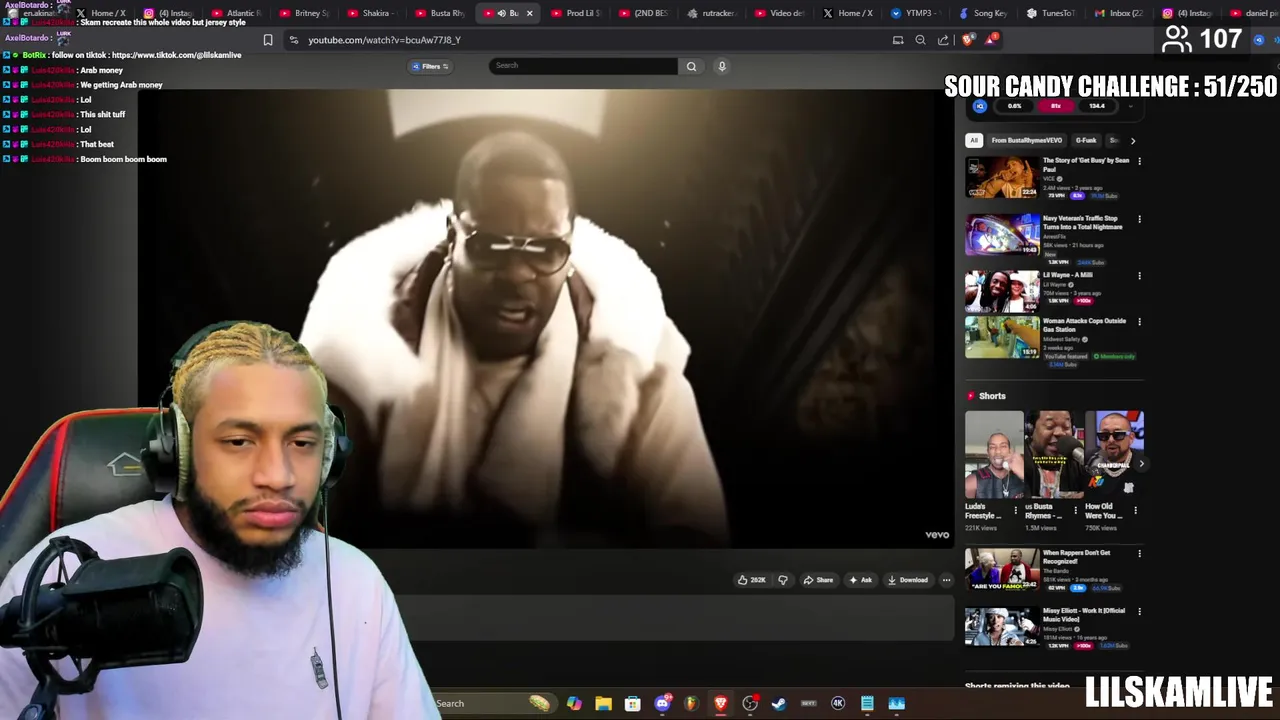Open the Filters button above the video

point(431,66)
